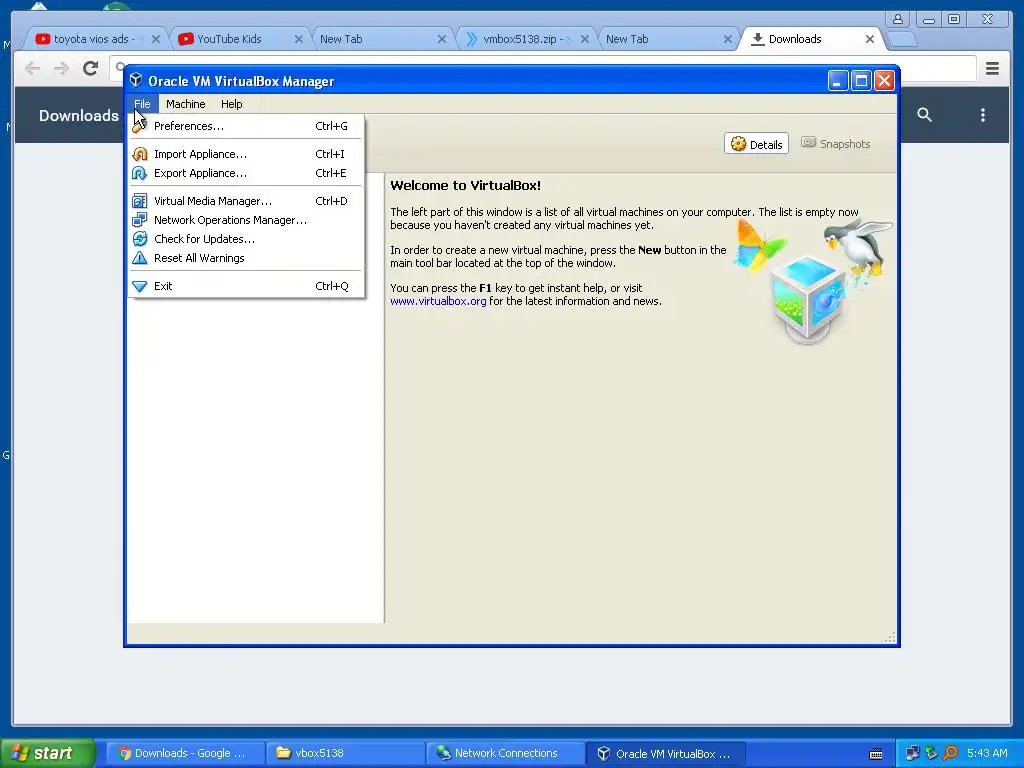Click Exit in the File menu

pyautogui.click(x=246, y=286)
